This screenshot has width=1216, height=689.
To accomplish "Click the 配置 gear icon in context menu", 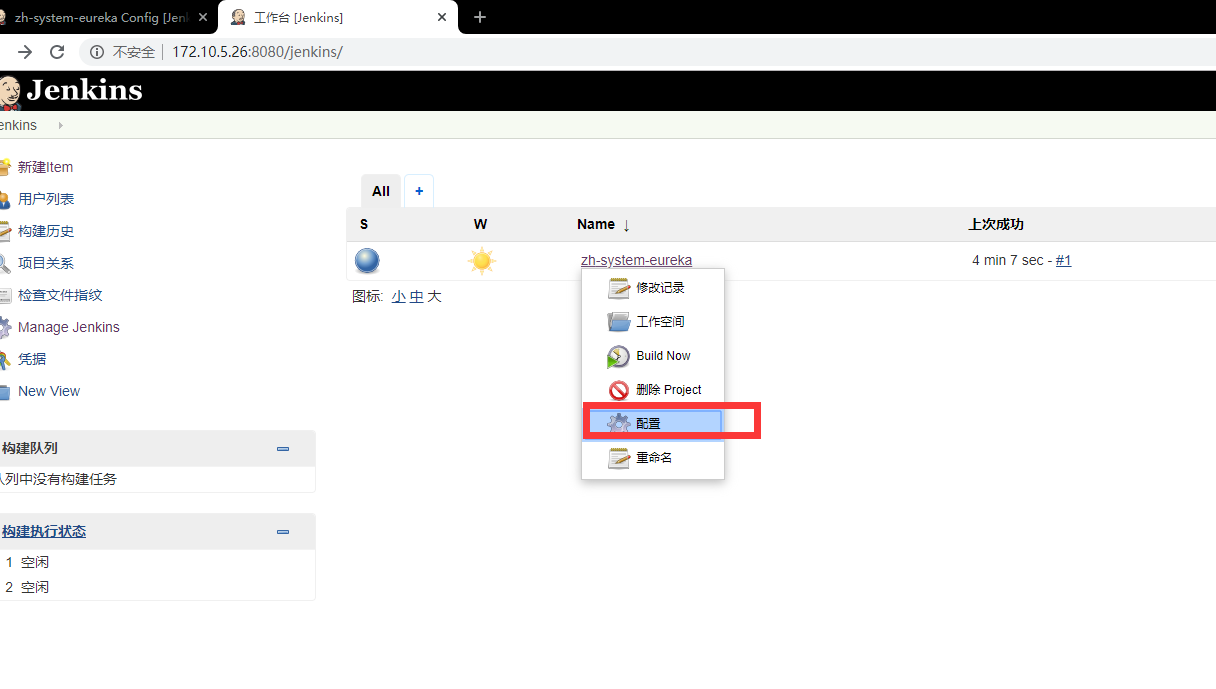I will (619, 424).
